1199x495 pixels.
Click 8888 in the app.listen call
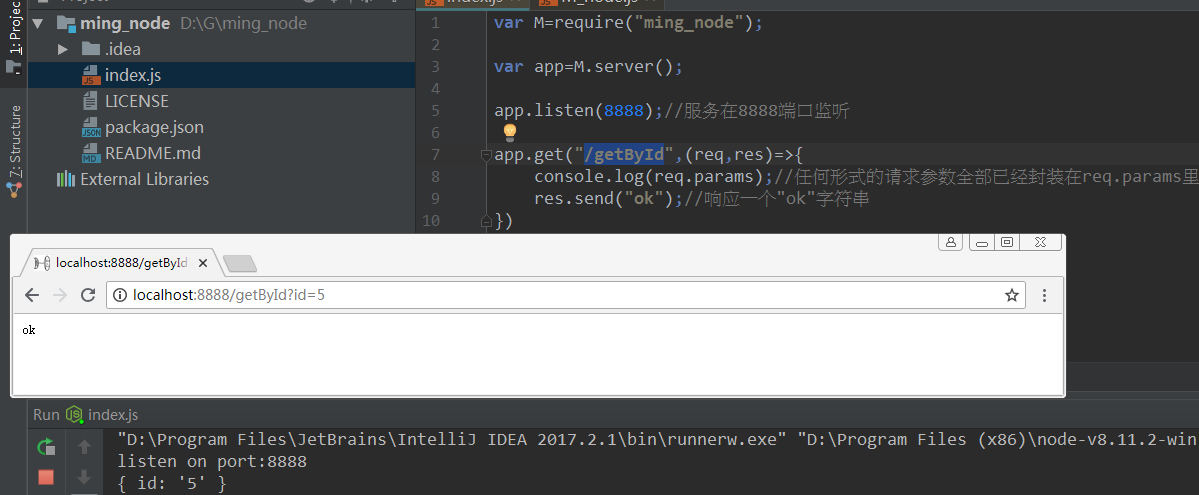coord(624,111)
